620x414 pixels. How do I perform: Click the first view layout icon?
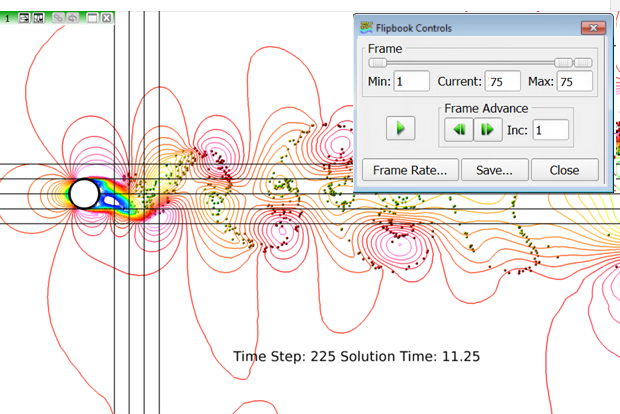(24, 18)
